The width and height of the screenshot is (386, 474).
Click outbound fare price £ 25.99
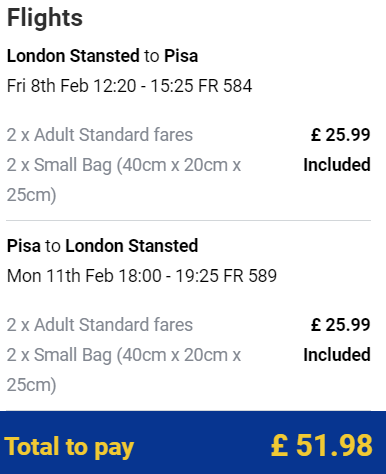pos(340,135)
